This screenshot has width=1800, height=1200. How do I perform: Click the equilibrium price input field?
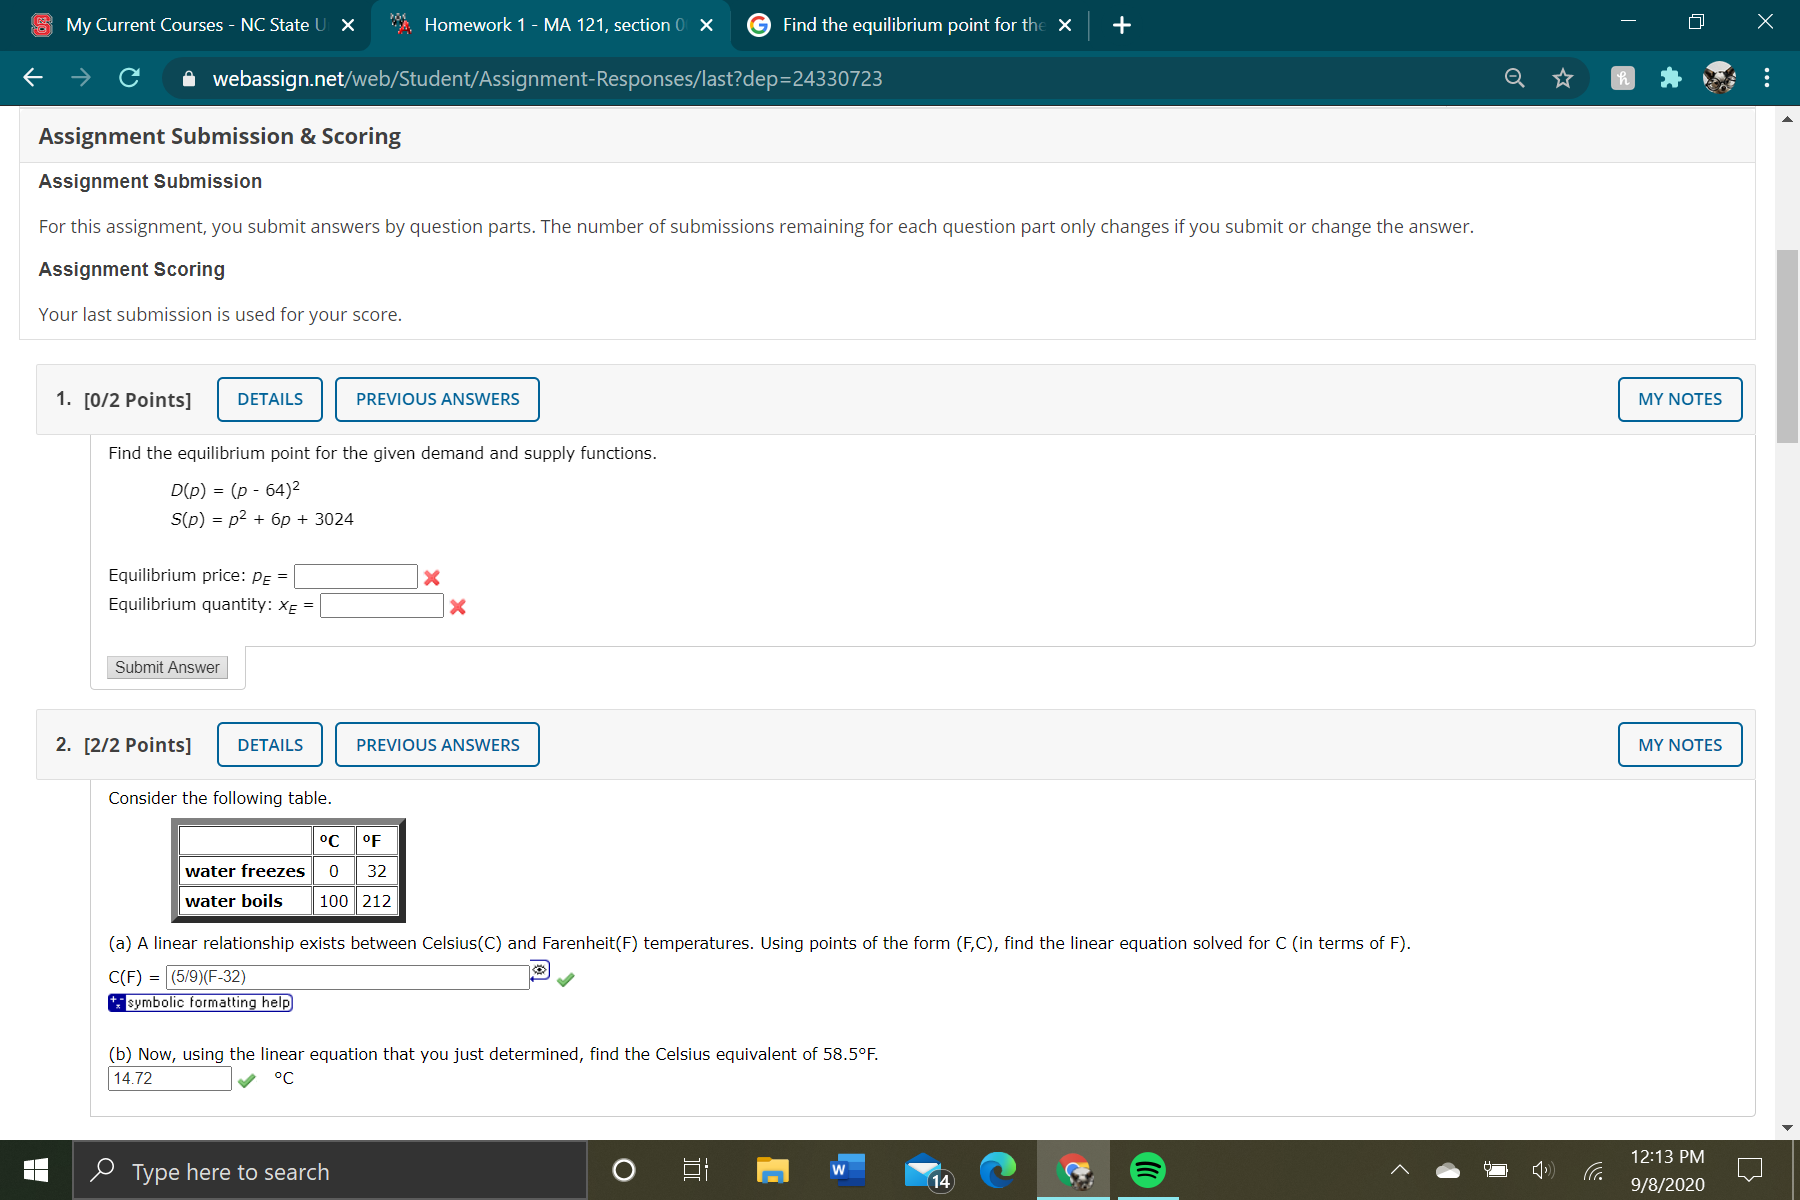click(355, 576)
